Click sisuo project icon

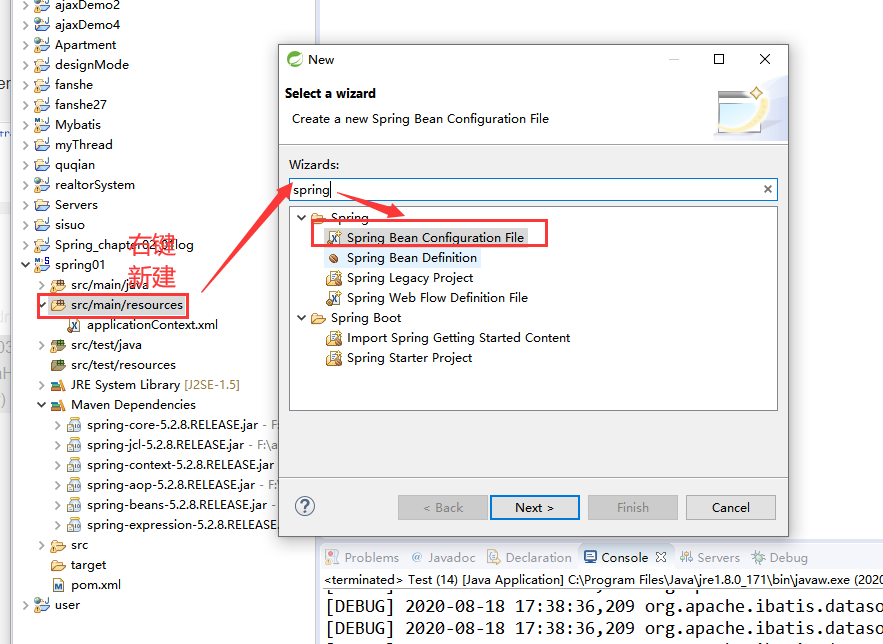coord(42,225)
